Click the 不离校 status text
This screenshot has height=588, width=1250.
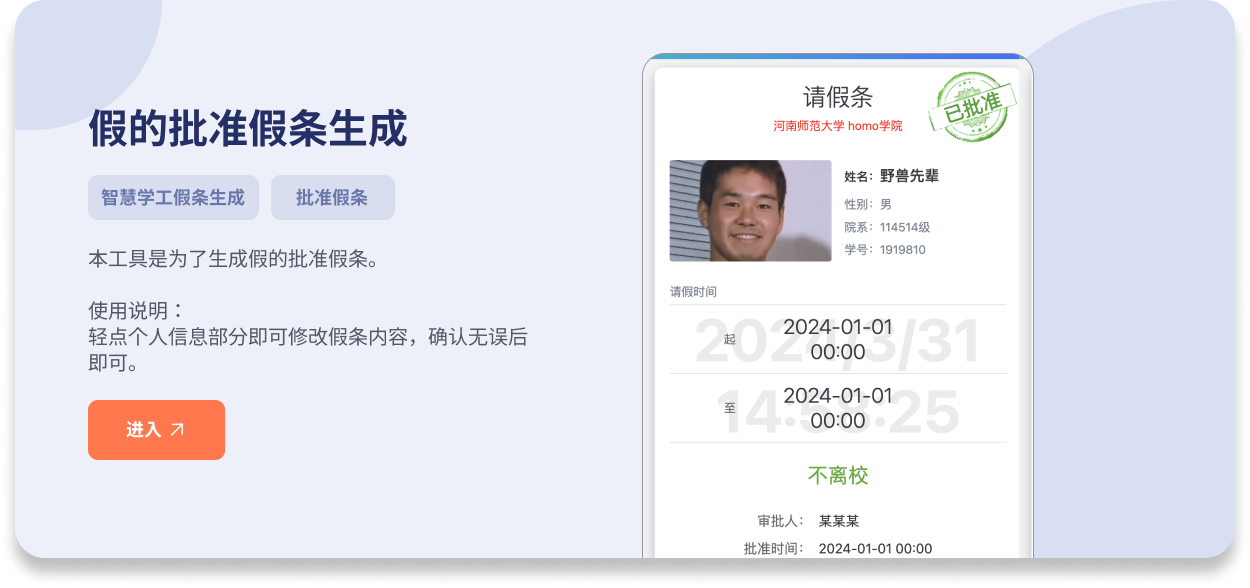(x=838, y=475)
